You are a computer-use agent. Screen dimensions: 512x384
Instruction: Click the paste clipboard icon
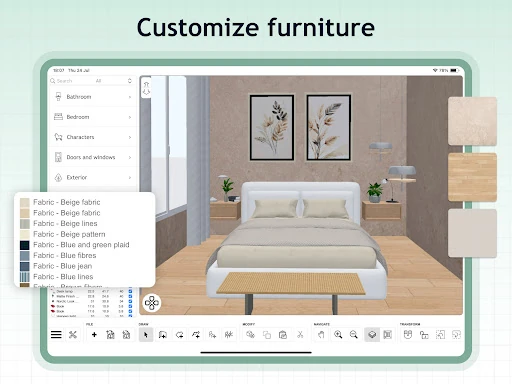click(283, 335)
